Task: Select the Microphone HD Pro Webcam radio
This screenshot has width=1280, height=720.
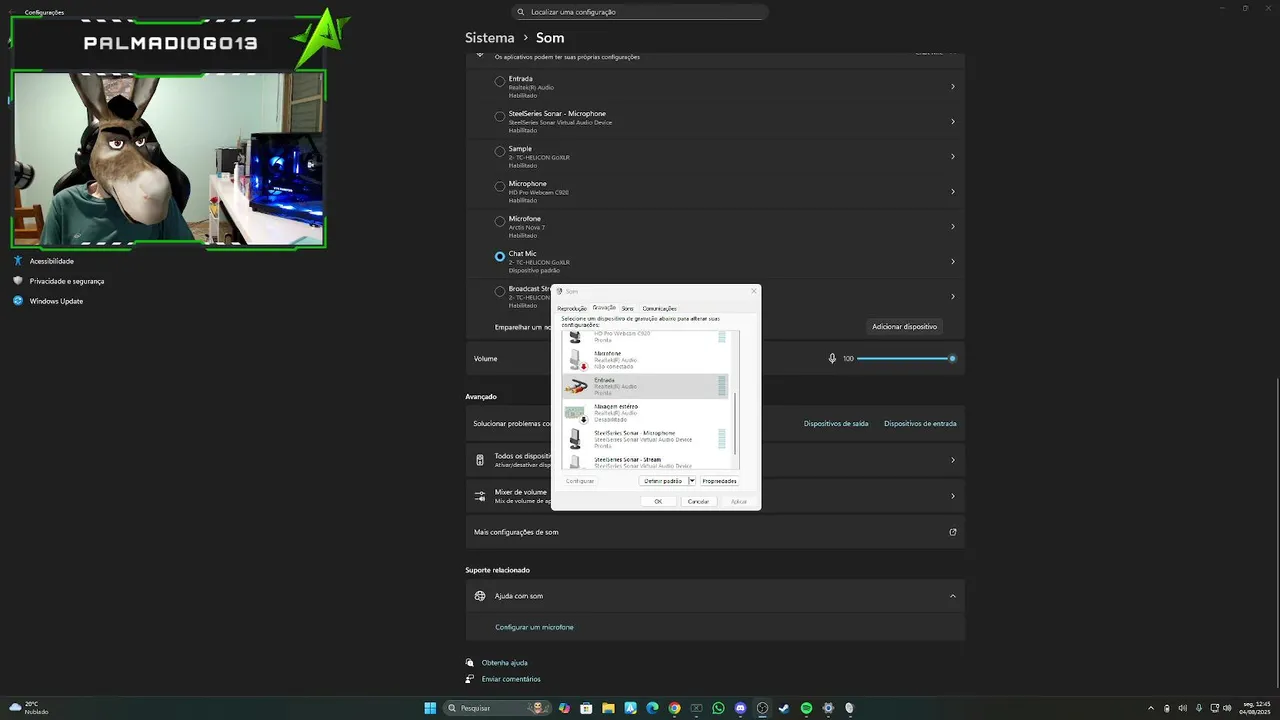Action: click(500, 186)
